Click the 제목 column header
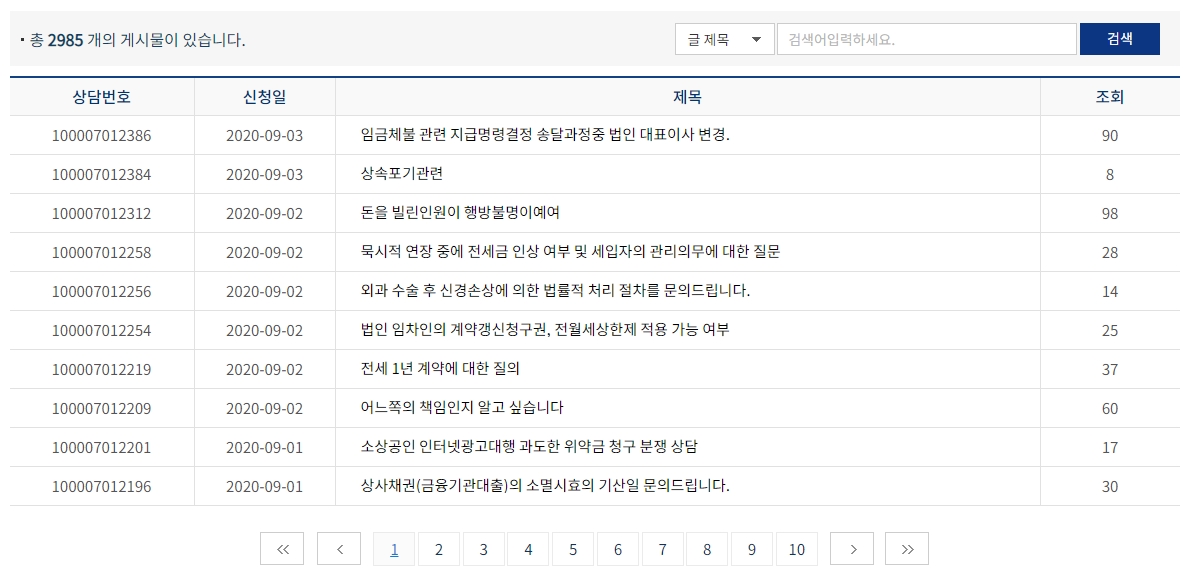 687,97
